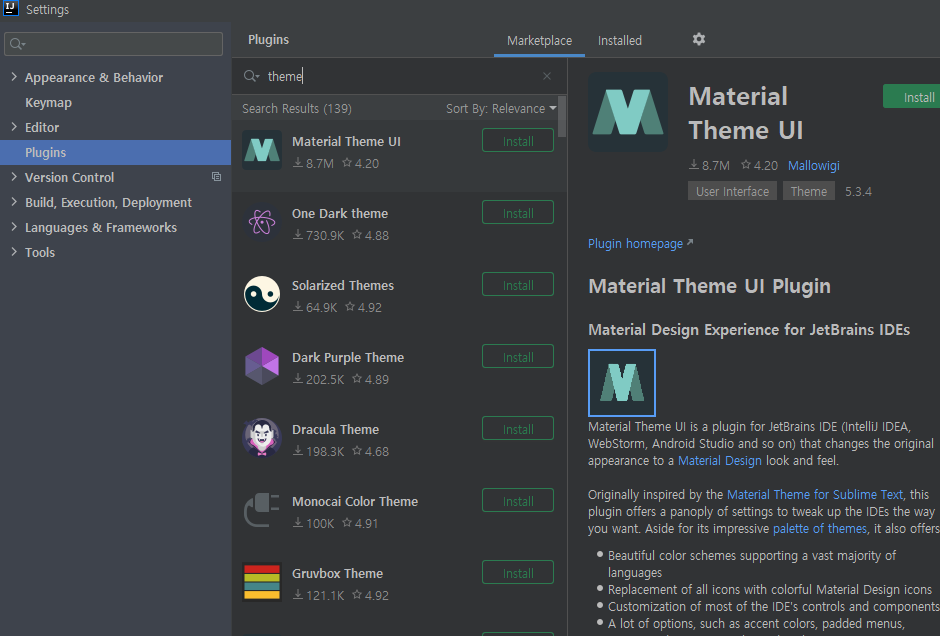
Task: Click the Solarized Themes yin-yang icon
Action: (262, 294)
